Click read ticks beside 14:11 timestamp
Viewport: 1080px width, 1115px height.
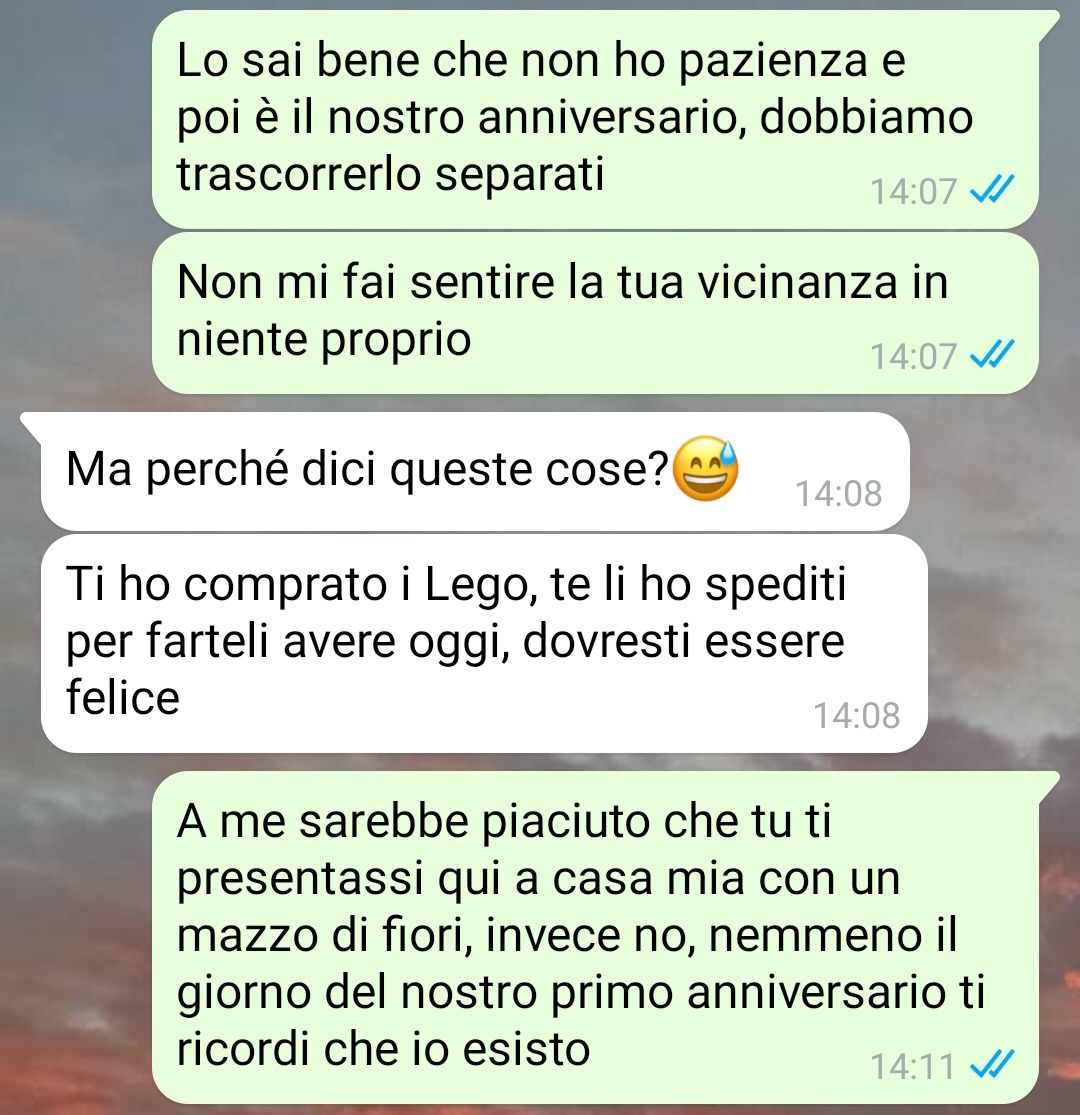click(992, 1065)
